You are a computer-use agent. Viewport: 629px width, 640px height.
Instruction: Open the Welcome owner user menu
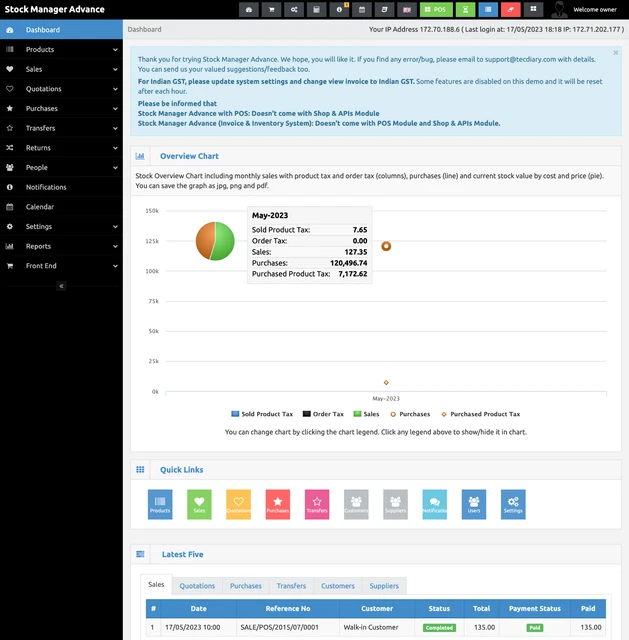pyautogui.click(x=585, y=9)
